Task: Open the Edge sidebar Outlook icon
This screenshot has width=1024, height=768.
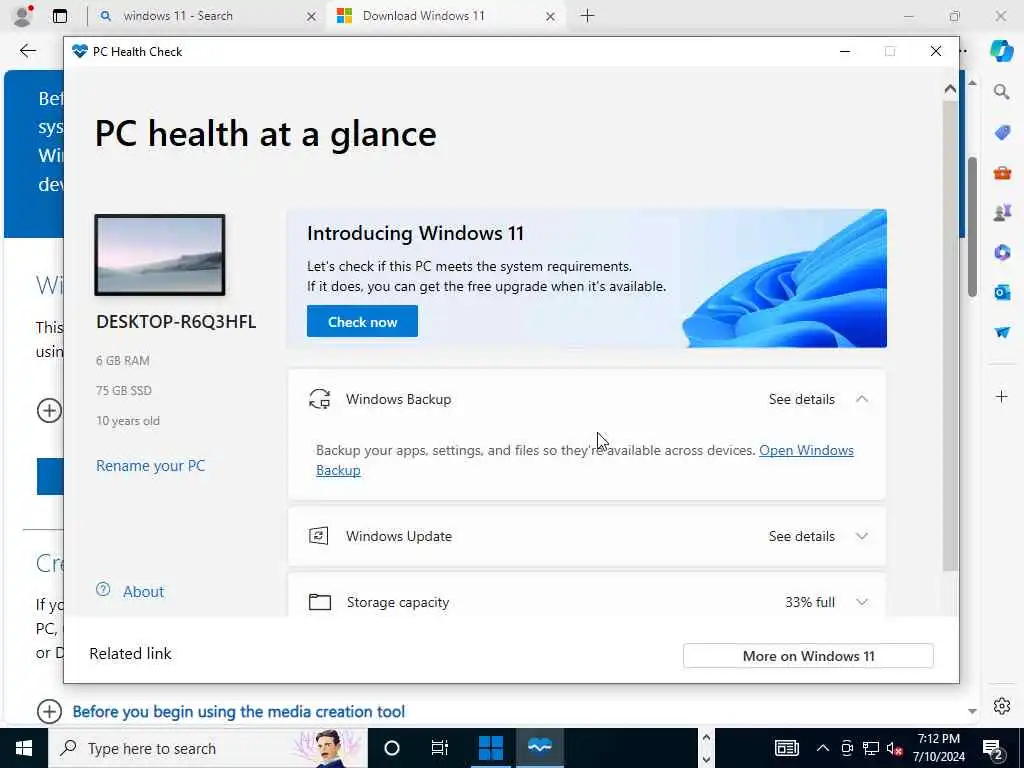Action: coord(1002,292)
